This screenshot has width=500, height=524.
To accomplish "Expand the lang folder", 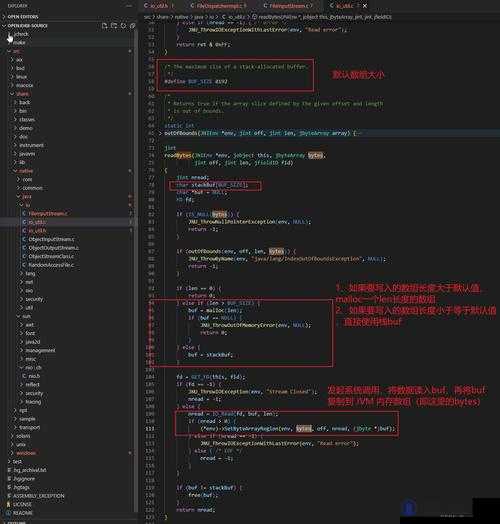I will [28, 273].
